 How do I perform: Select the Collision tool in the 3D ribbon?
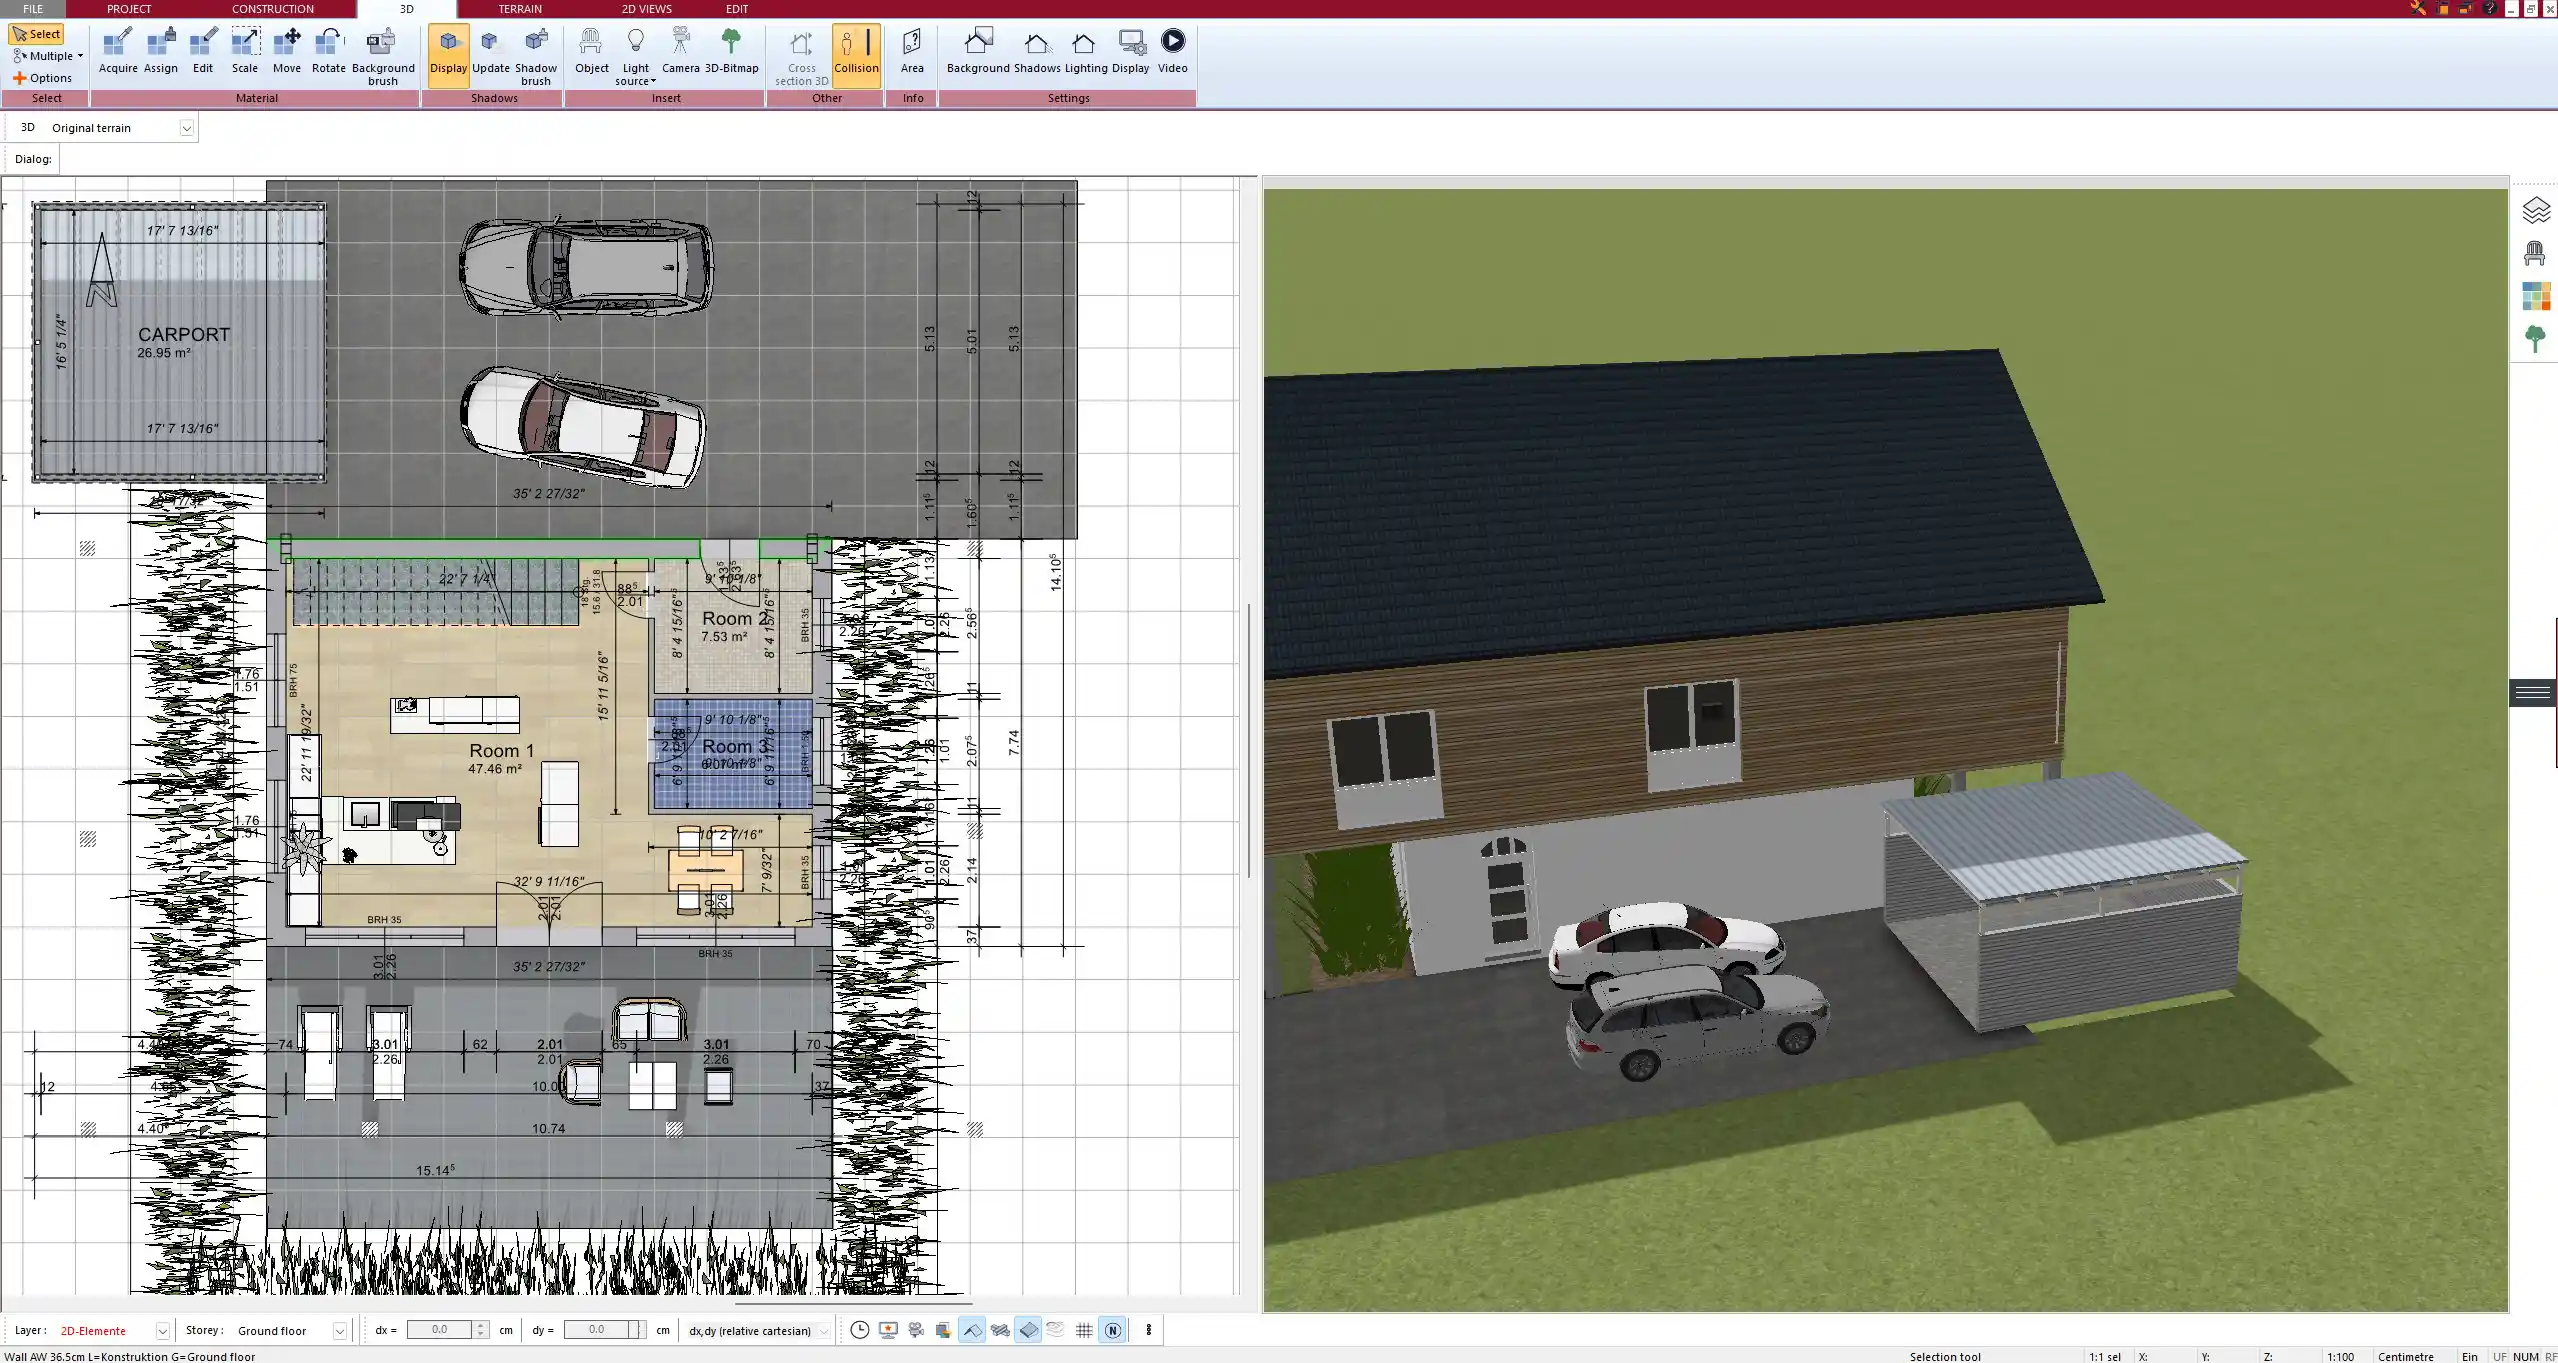[856, 52]
